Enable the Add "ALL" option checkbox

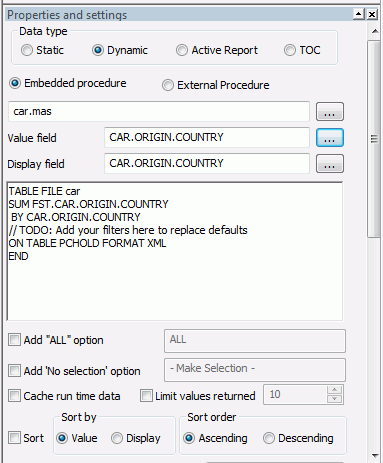point(14,340)
